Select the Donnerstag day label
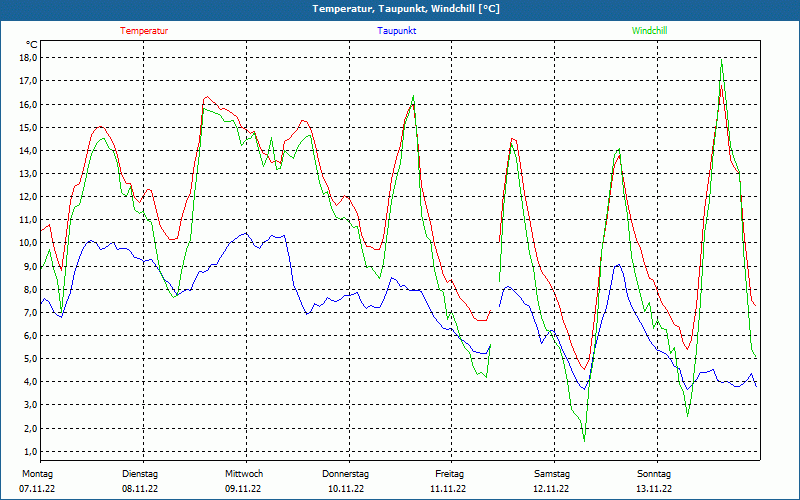Image resolution: width=800 pixels, height=500 pixels. pyautogui.click(x=346, y=473)
